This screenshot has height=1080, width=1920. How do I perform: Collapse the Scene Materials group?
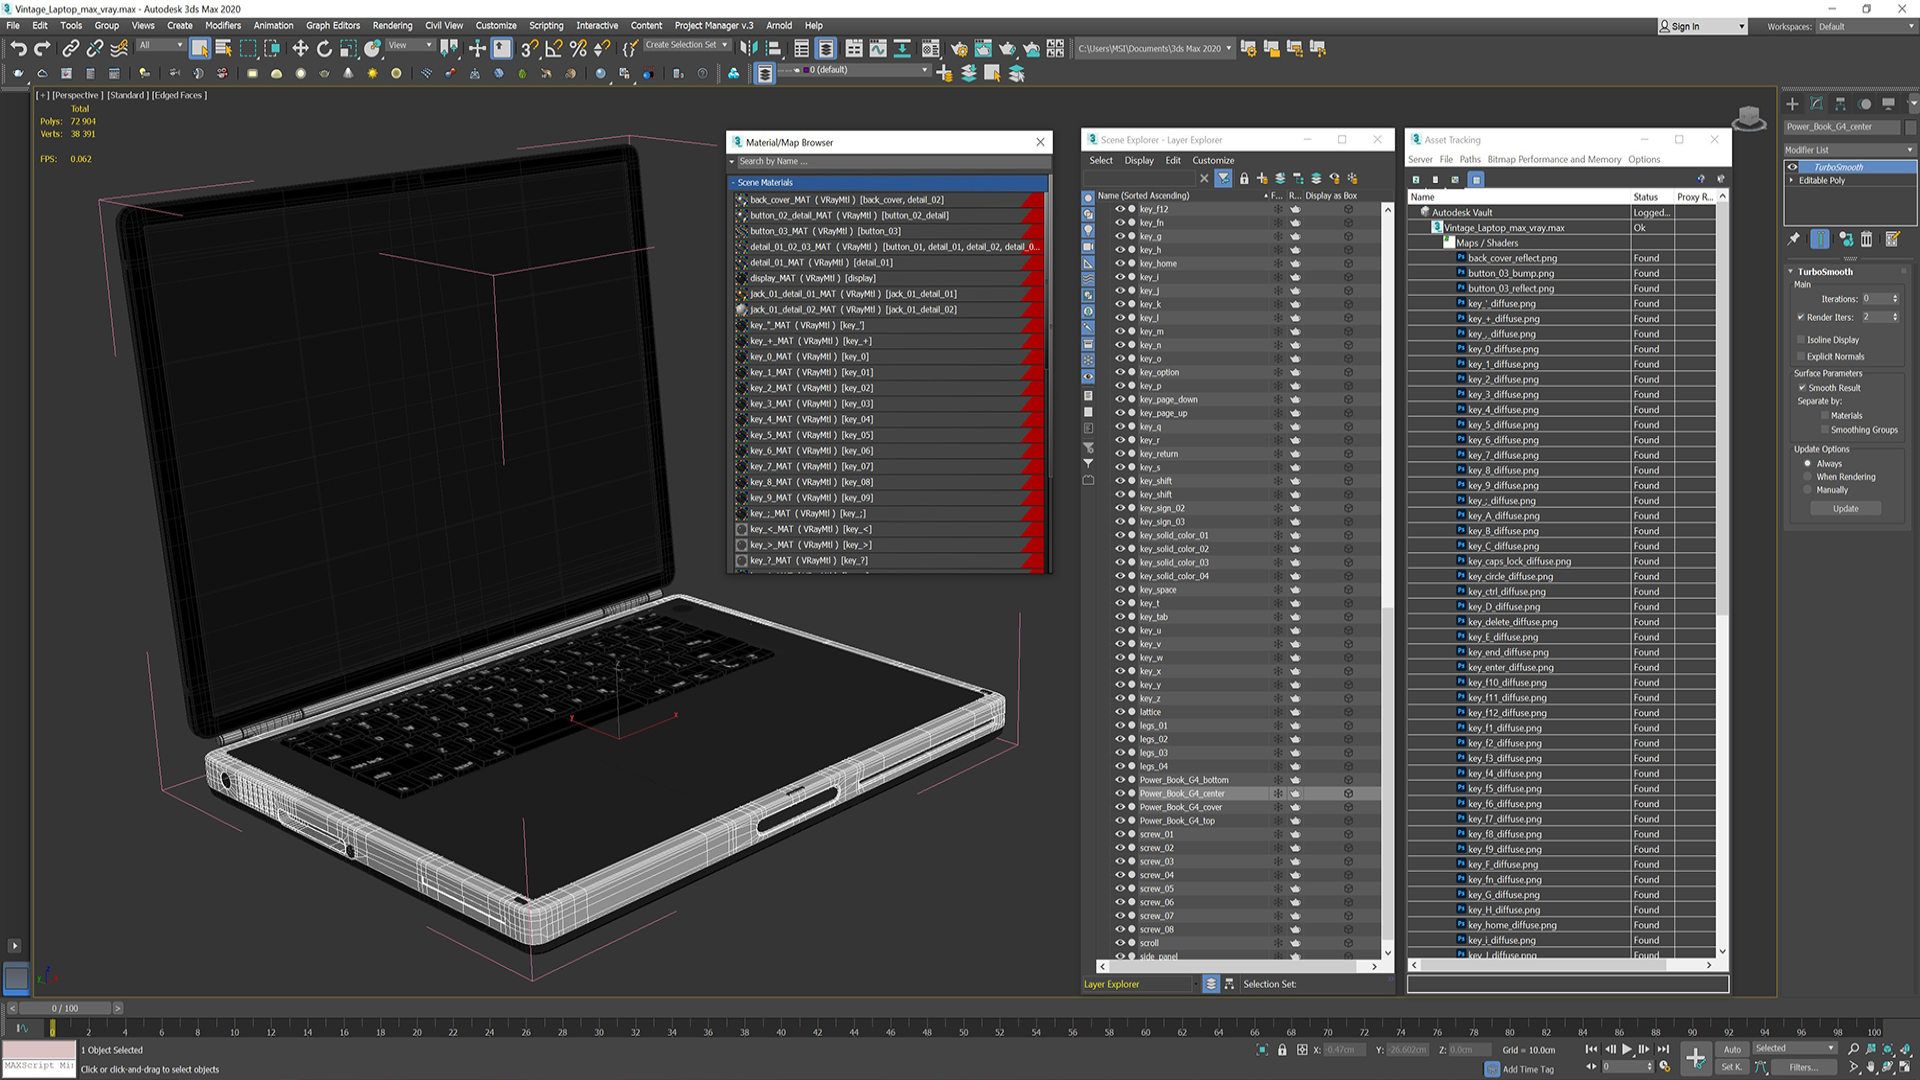[733, 183]
